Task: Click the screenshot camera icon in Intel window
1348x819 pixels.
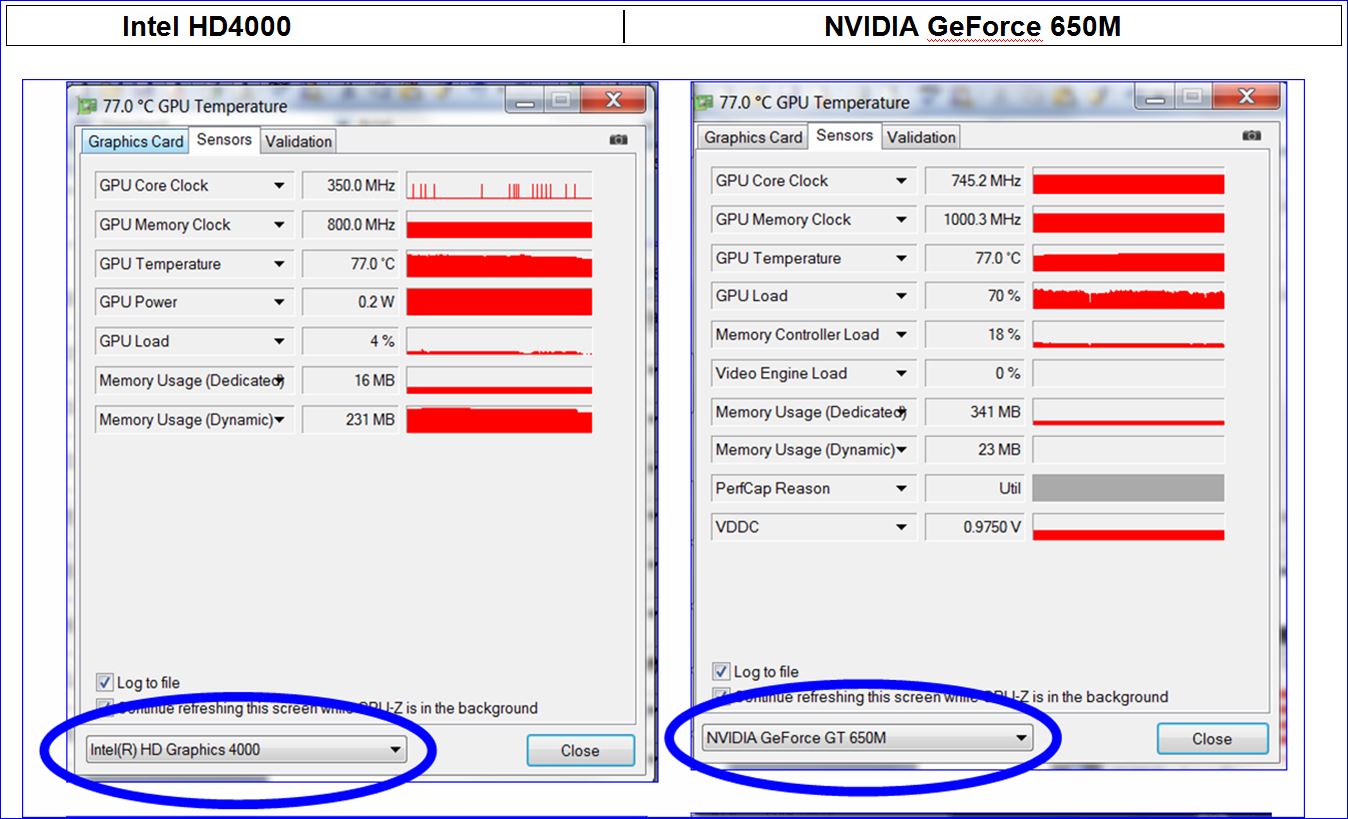Action: [x=618, y=140]
